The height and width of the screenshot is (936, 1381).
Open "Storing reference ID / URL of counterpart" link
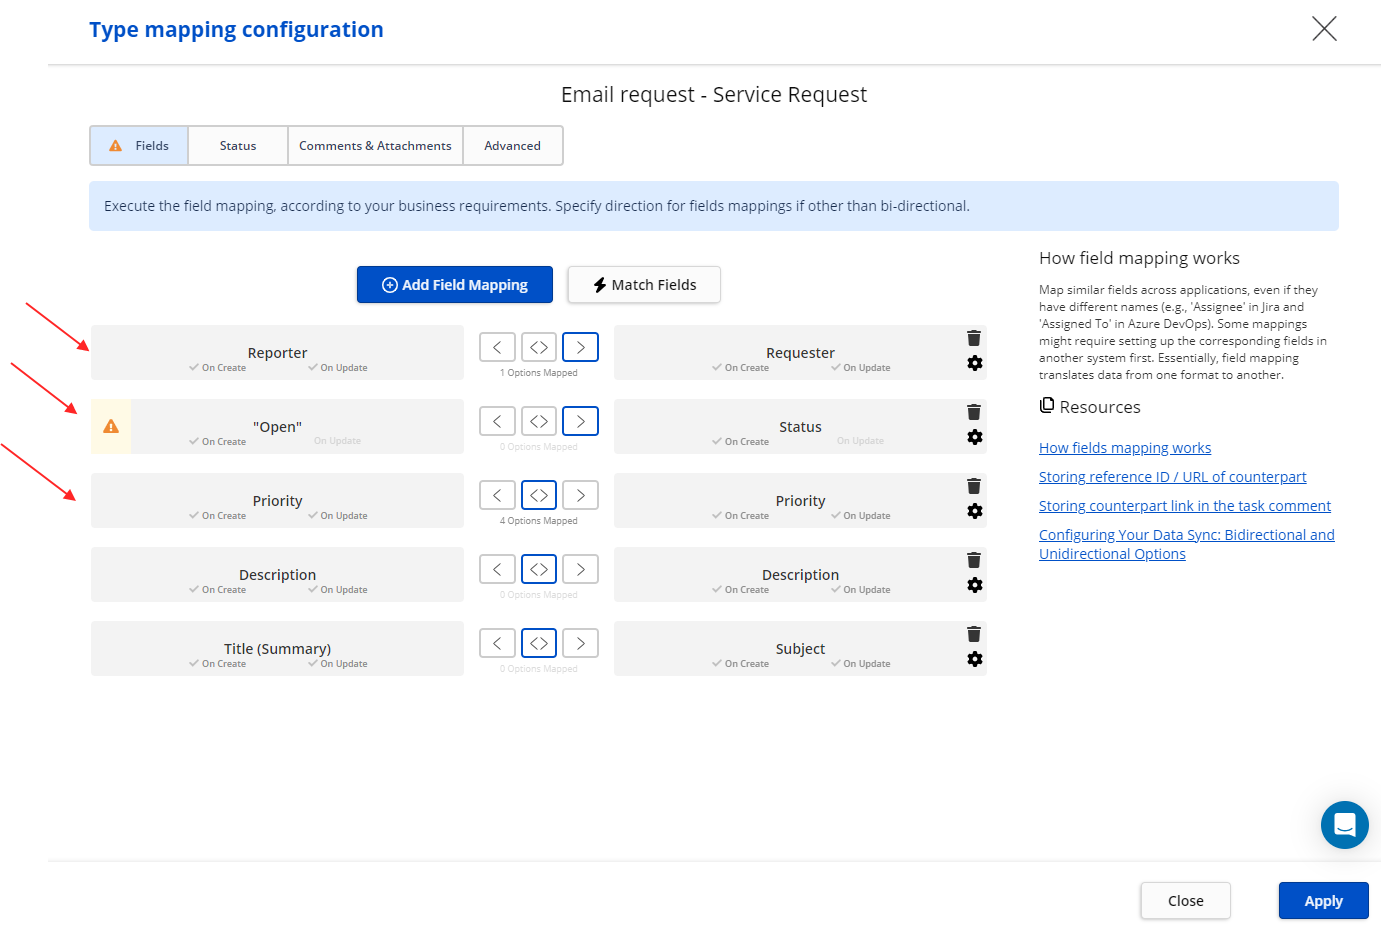point(1173,477)
